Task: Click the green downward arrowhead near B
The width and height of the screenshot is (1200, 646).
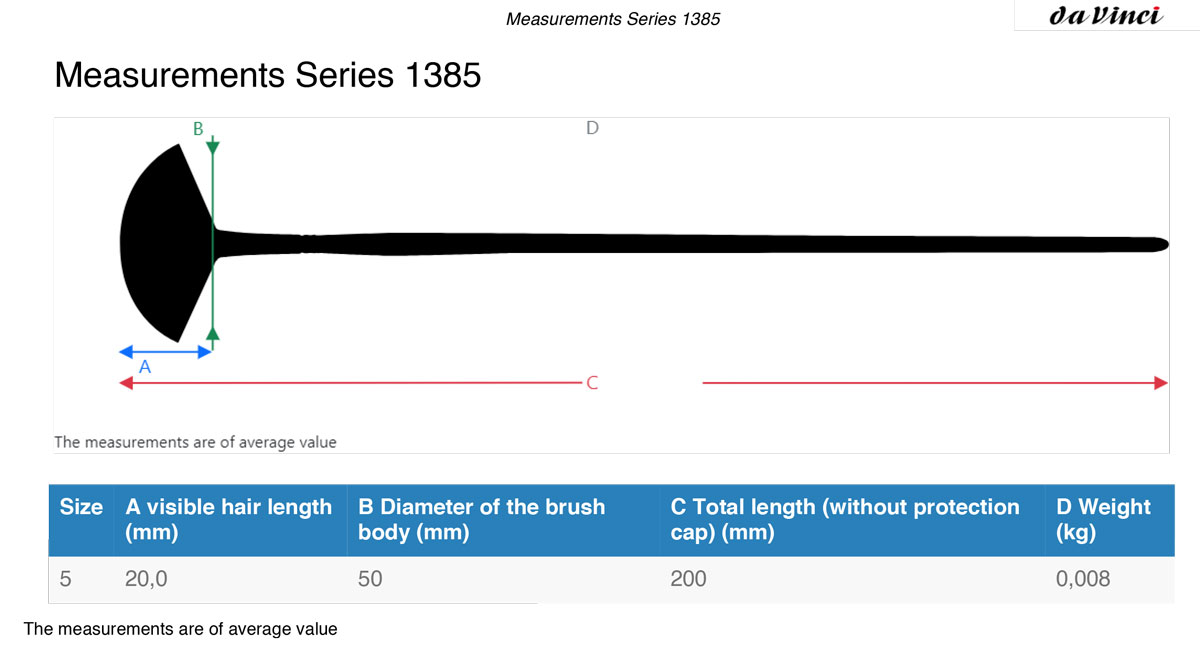Action: coord(213,148)
